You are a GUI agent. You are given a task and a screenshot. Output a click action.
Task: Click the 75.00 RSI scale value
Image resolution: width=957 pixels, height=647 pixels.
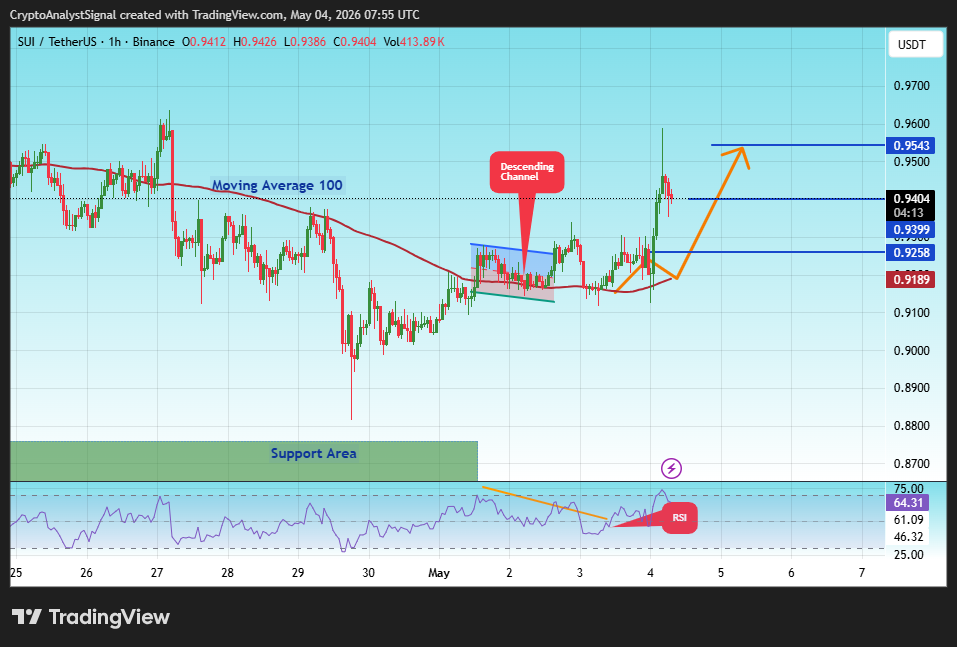click(908, 488)
